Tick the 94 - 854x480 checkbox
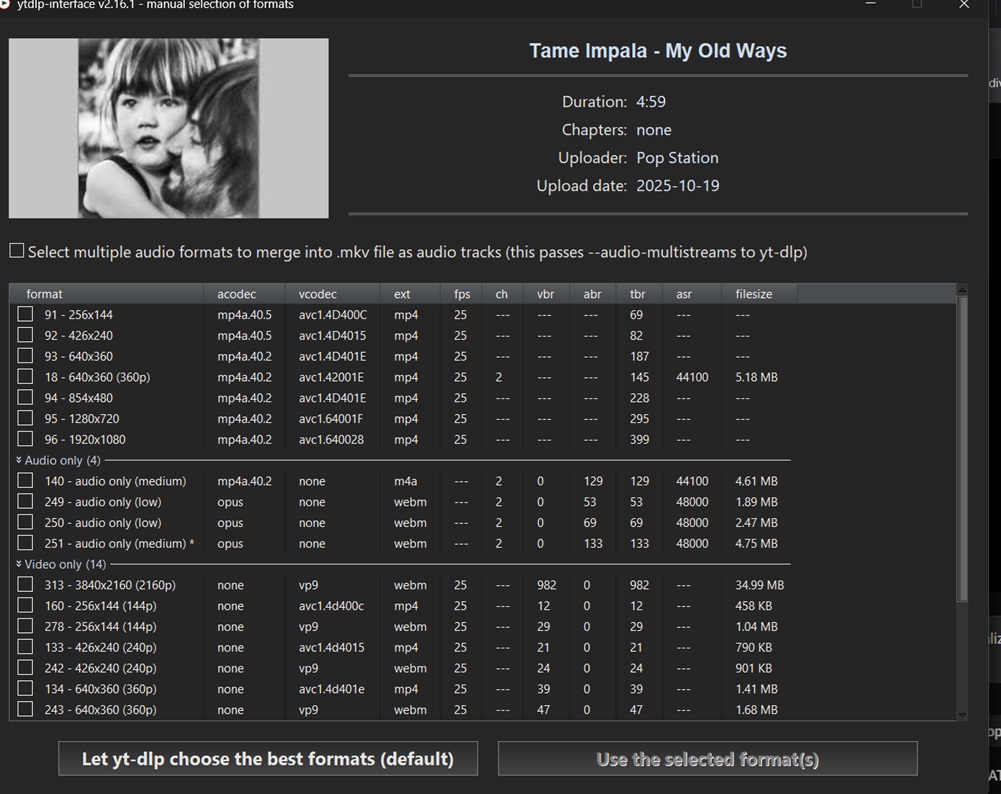Image resolution: width=1001 pixels, height=794 pixels. pos(25,398)
